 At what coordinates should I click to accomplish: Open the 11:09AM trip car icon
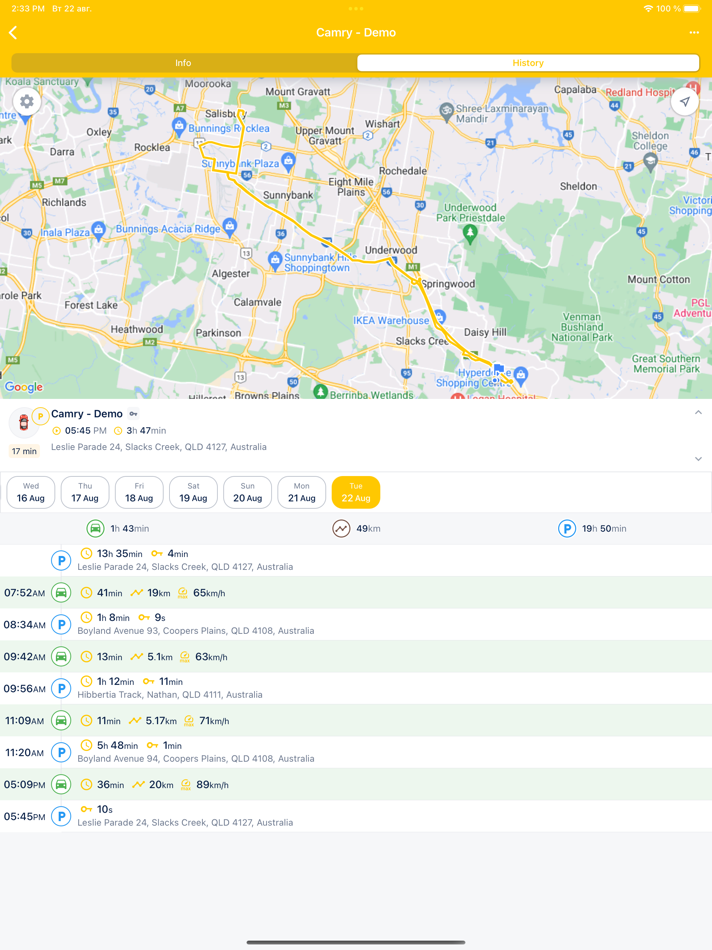click(61, 720)
